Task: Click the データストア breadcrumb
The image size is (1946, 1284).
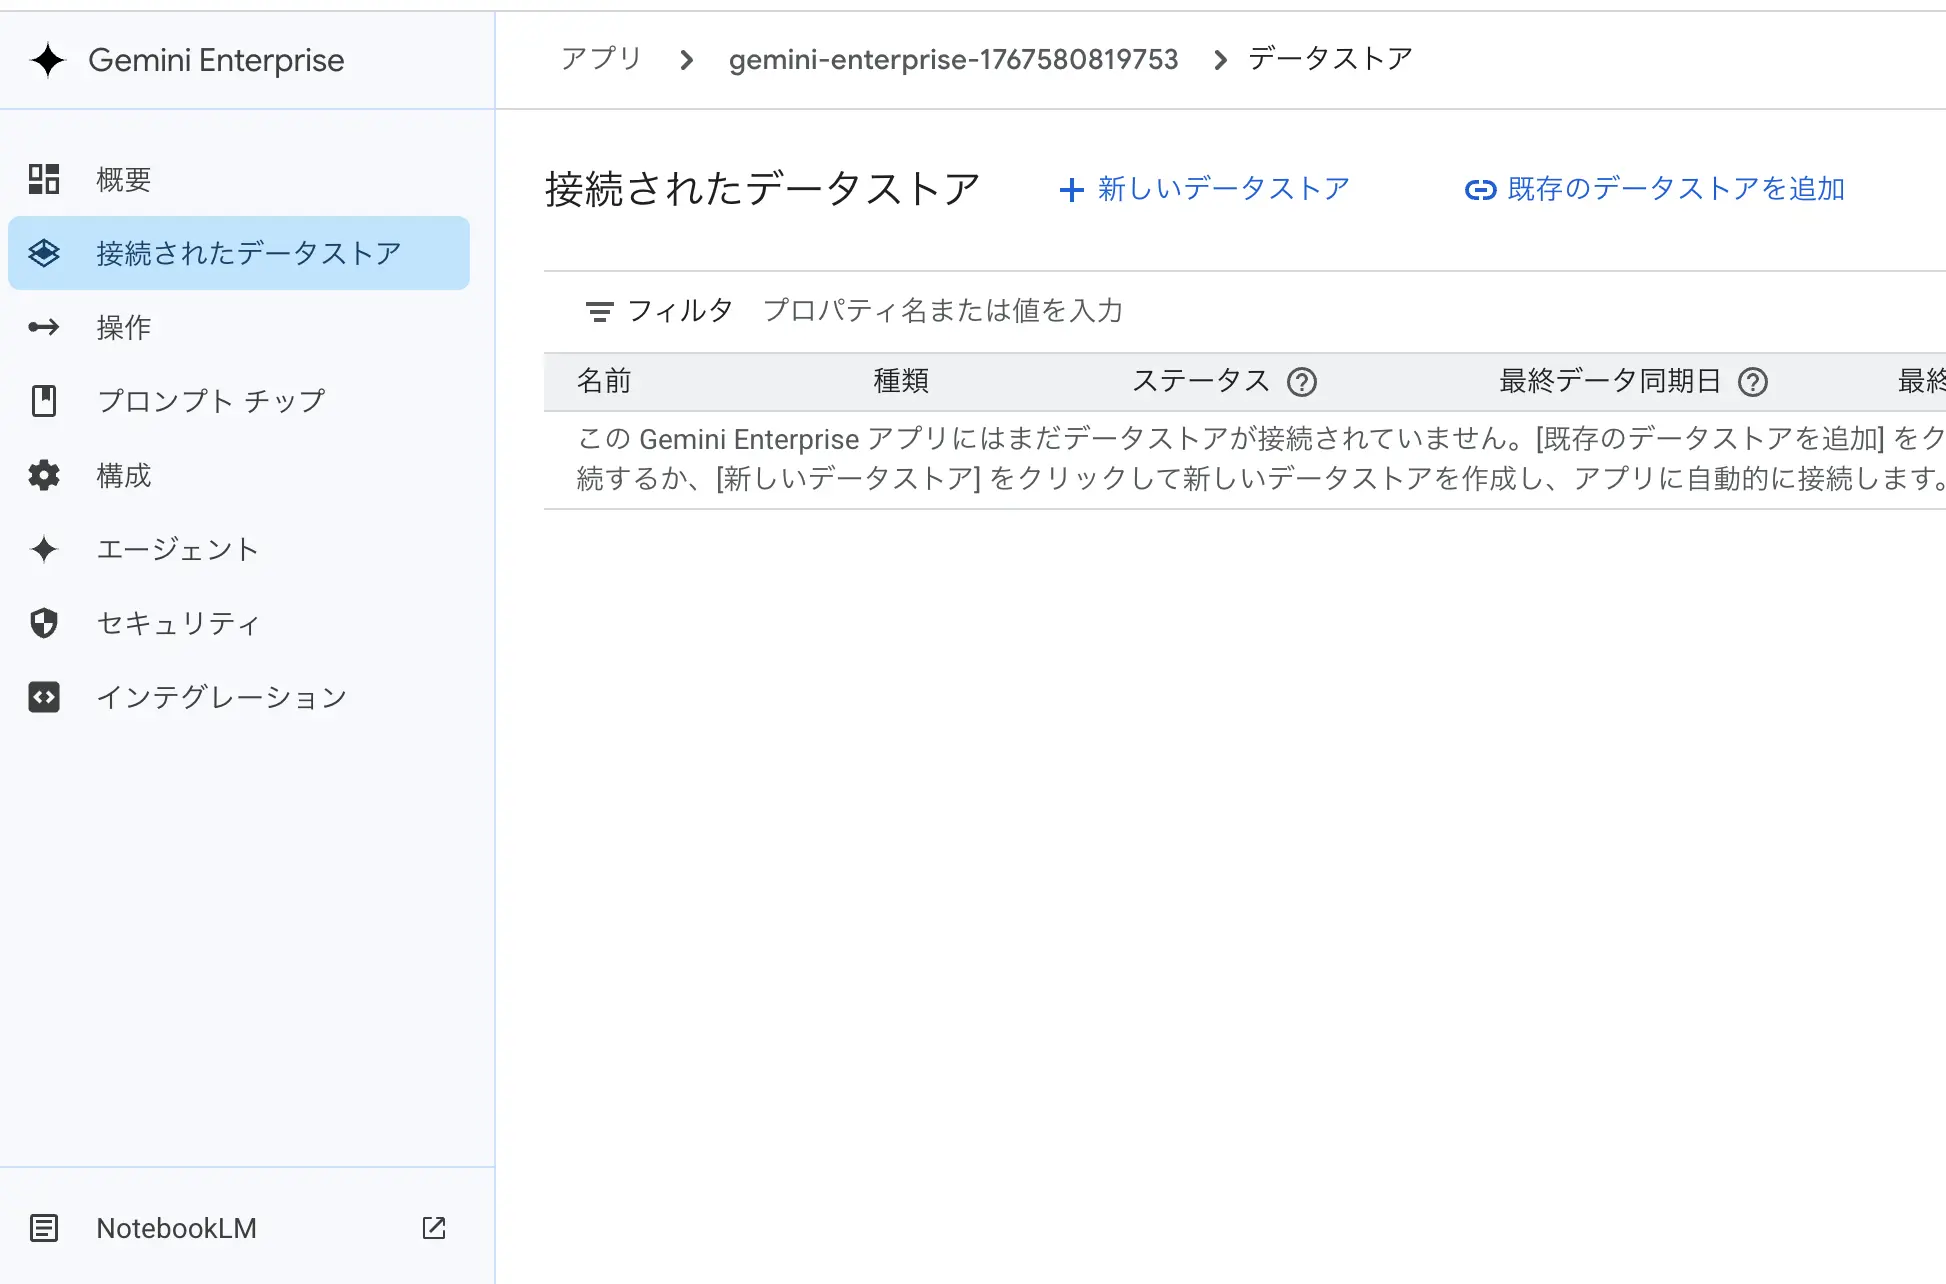Action: pos(1330,59)
